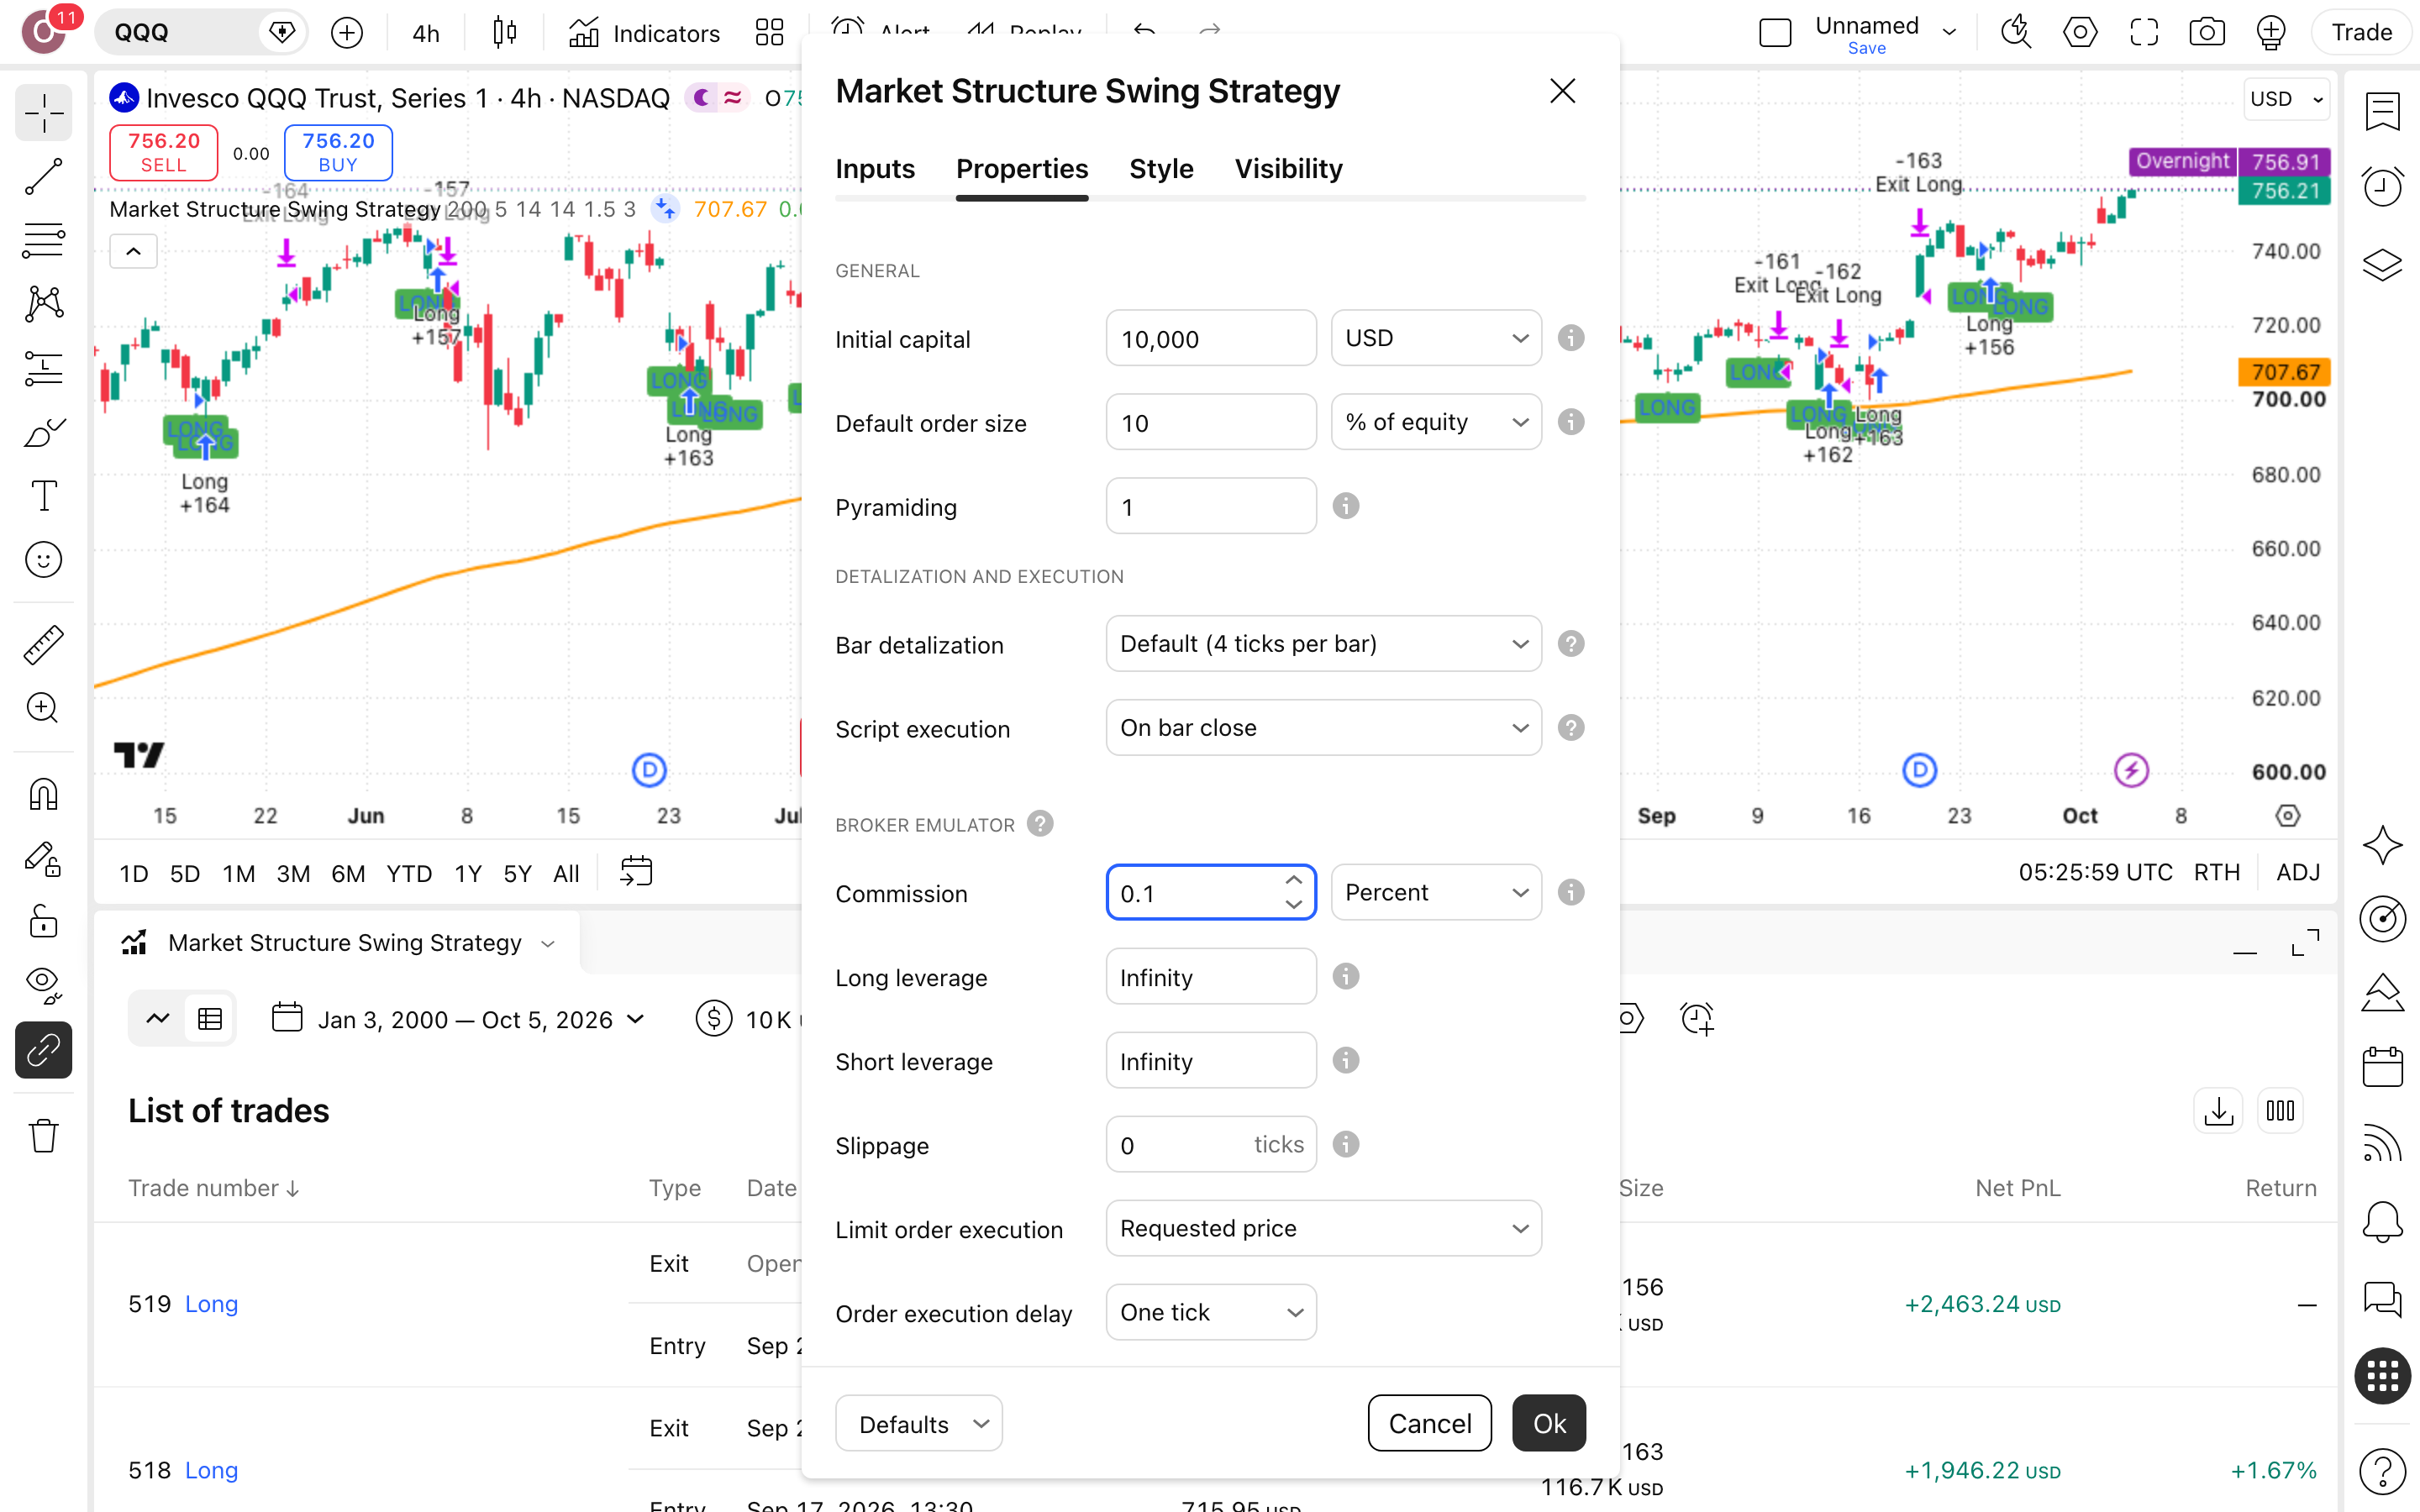The image size is (2420, 1512).
Task: Open the Indicators menu
Action: [644, 33]
